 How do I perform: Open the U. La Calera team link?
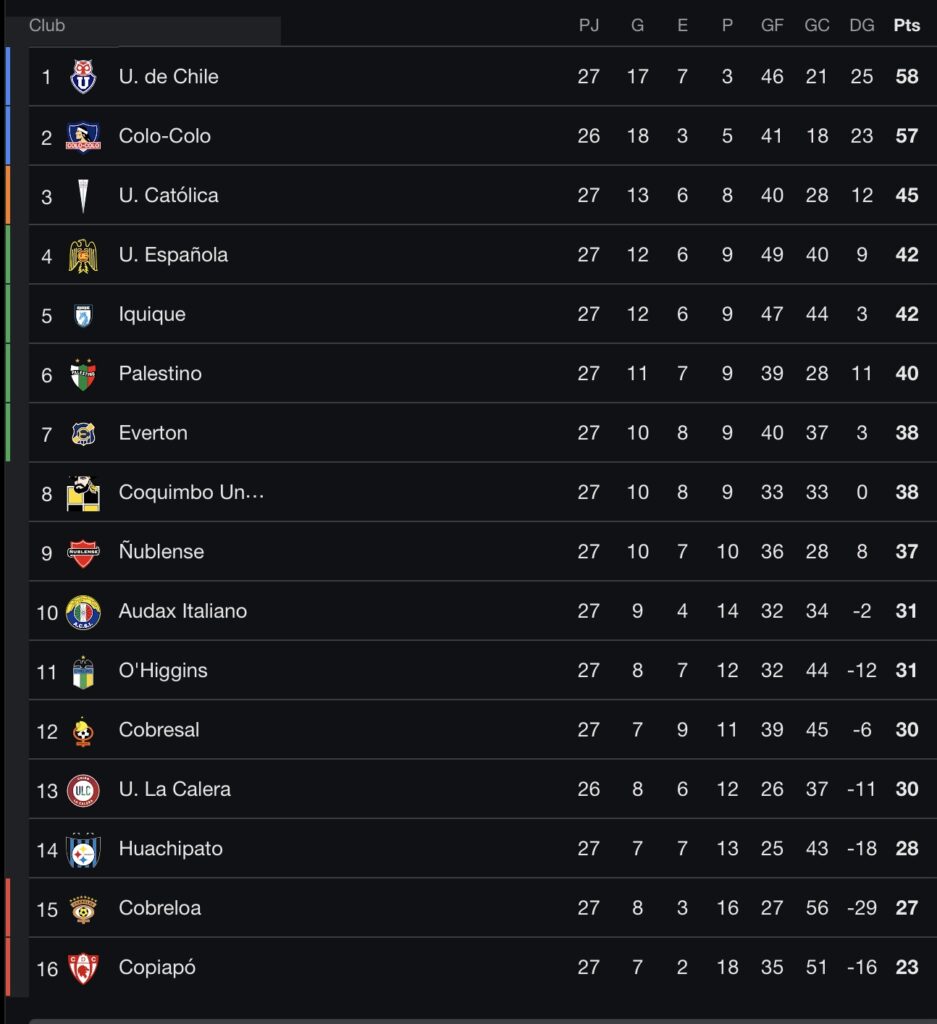174,789
